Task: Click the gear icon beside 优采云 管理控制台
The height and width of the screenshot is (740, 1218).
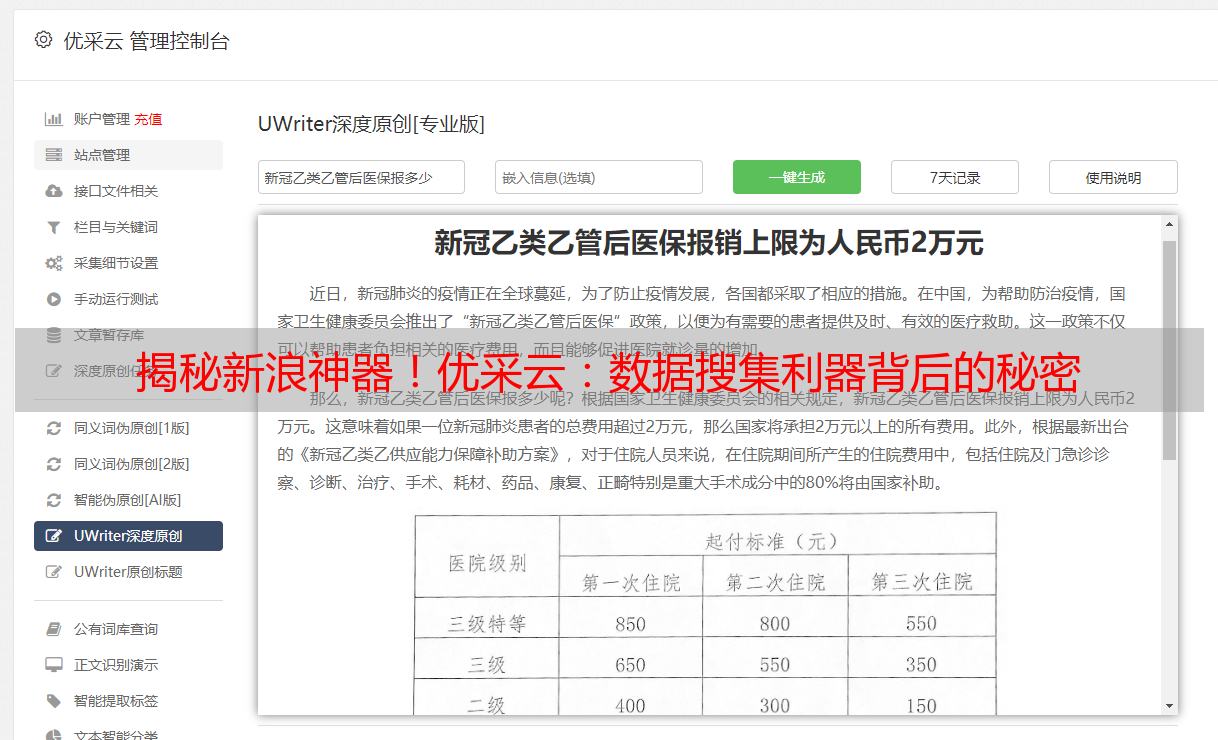Action: pyautogui.click(x=43, y=40)
